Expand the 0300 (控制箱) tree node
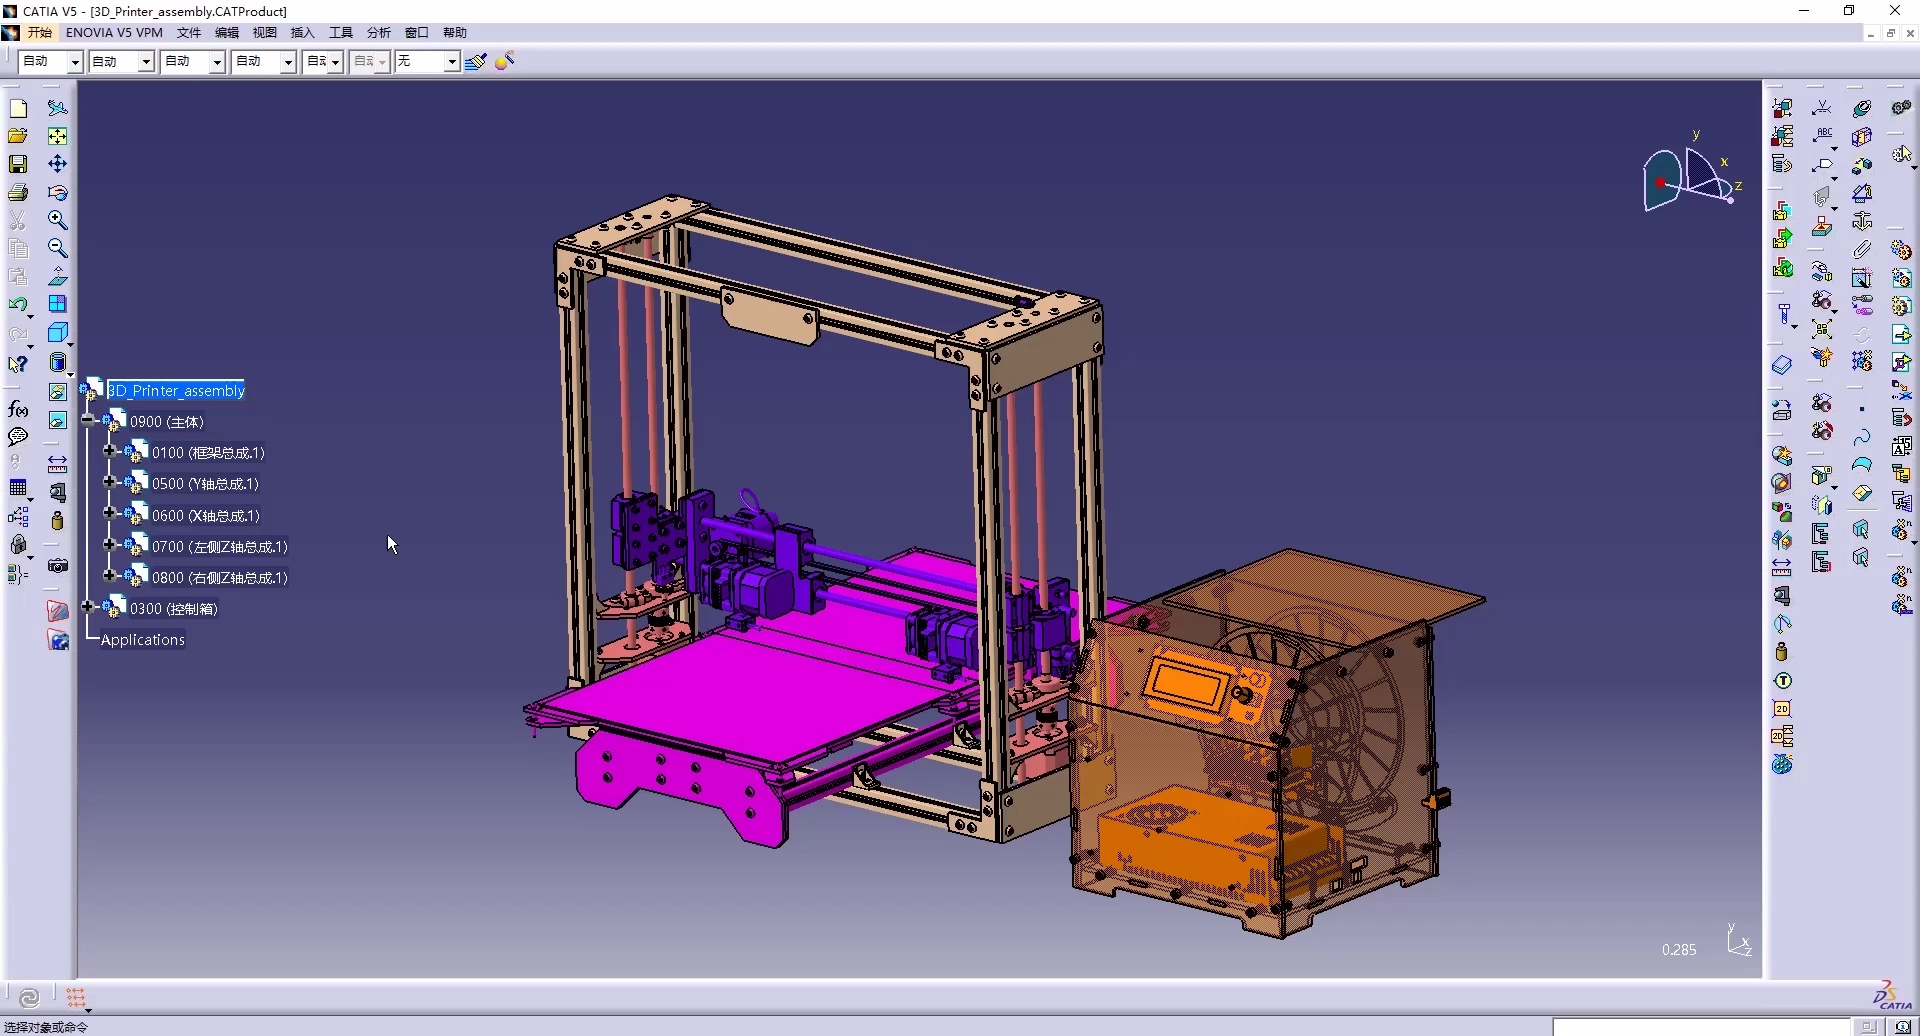This screenshot has width=1920, height=1036. [88, 607]
